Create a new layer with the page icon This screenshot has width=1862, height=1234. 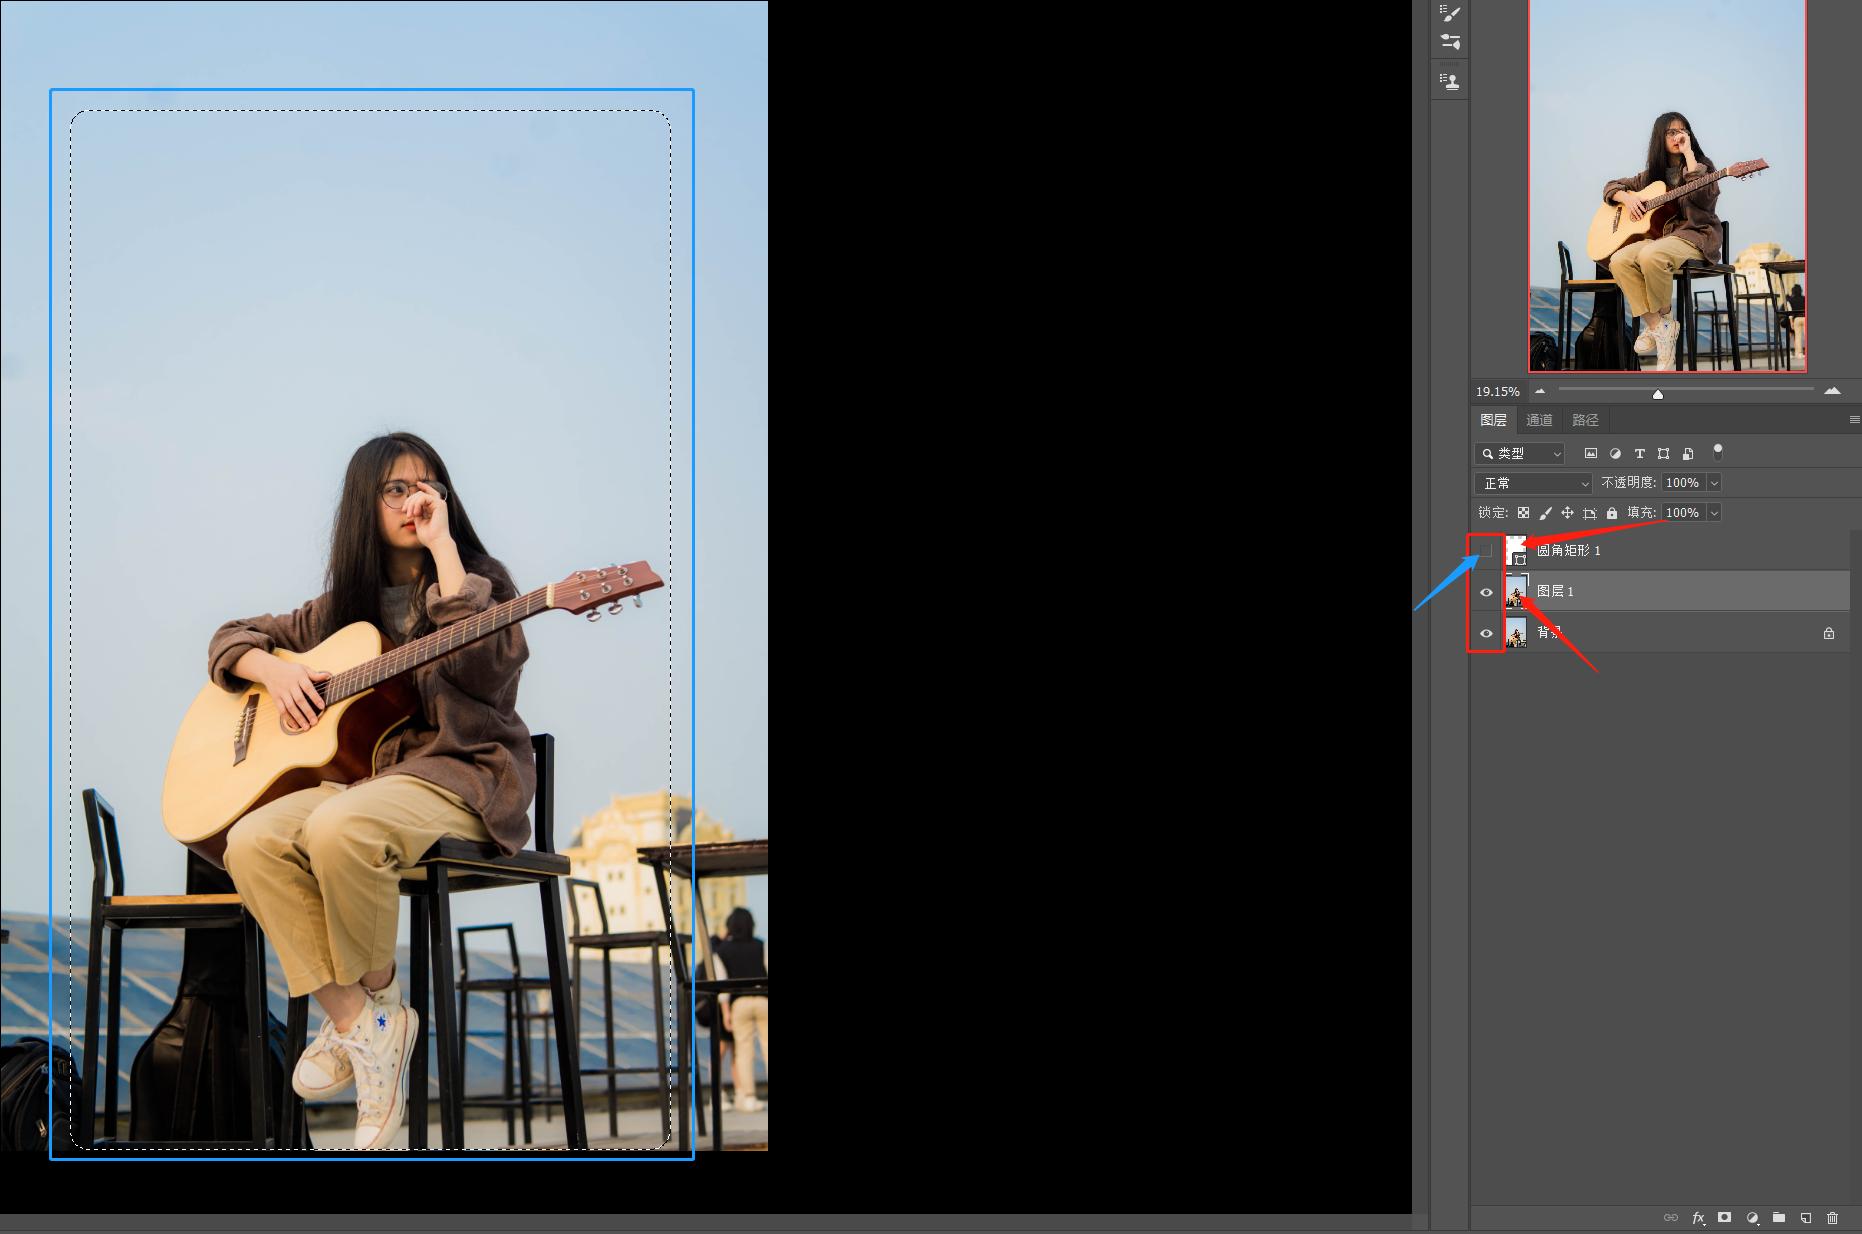tap(1806, 1218)
